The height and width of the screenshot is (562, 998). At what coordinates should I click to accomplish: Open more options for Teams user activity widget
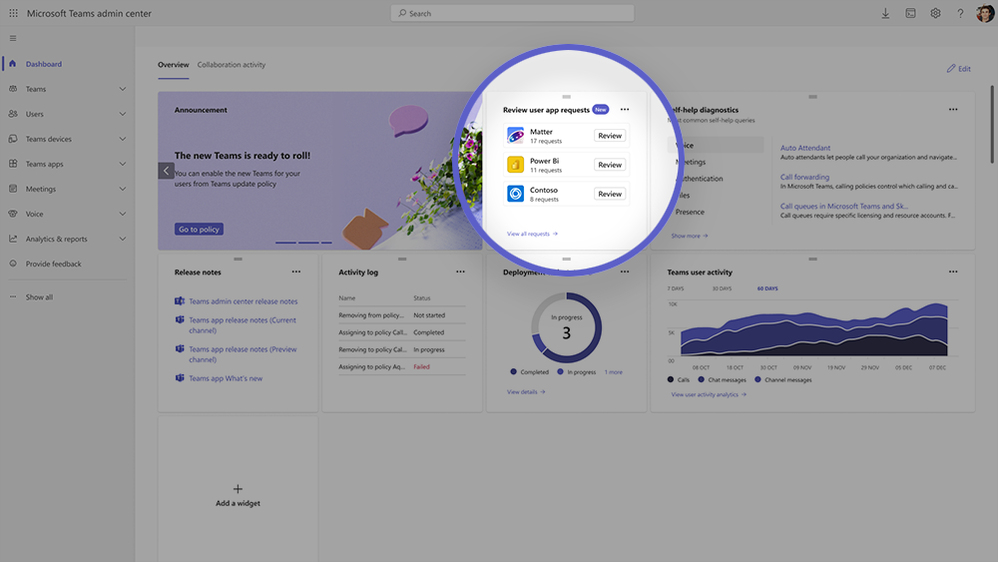pyautogui.click(x=953, y=272)
